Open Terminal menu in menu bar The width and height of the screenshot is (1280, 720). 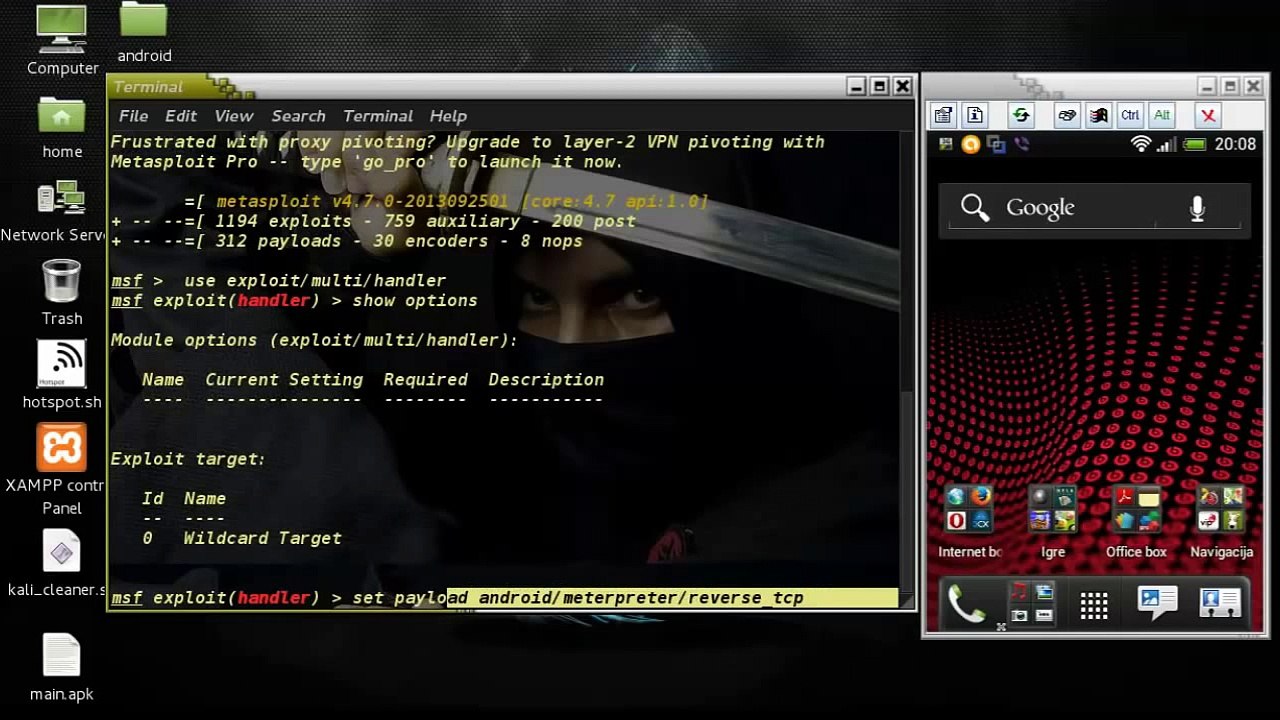point(378,116)
